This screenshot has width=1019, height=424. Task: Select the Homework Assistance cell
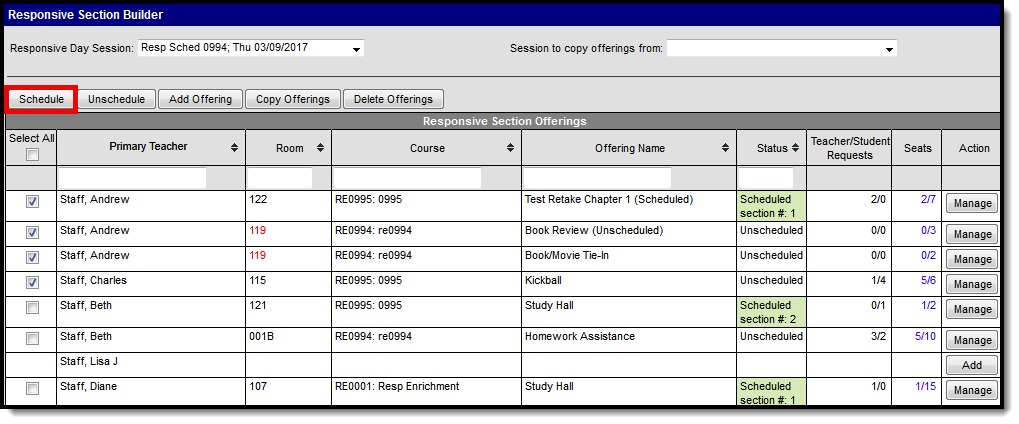[x=628, y=340]
